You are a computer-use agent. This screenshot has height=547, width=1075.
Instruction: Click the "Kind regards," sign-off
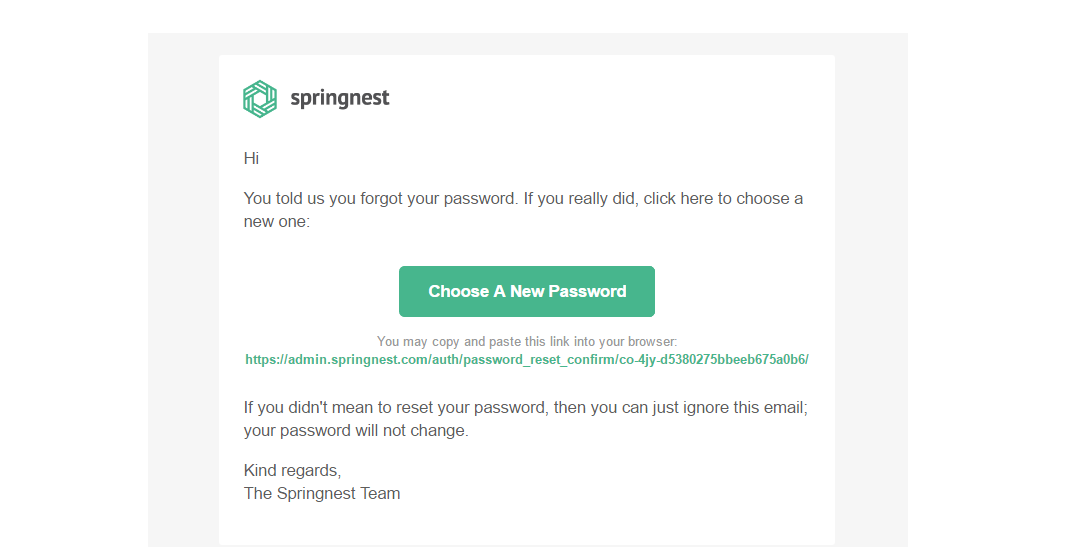point(292,470)
